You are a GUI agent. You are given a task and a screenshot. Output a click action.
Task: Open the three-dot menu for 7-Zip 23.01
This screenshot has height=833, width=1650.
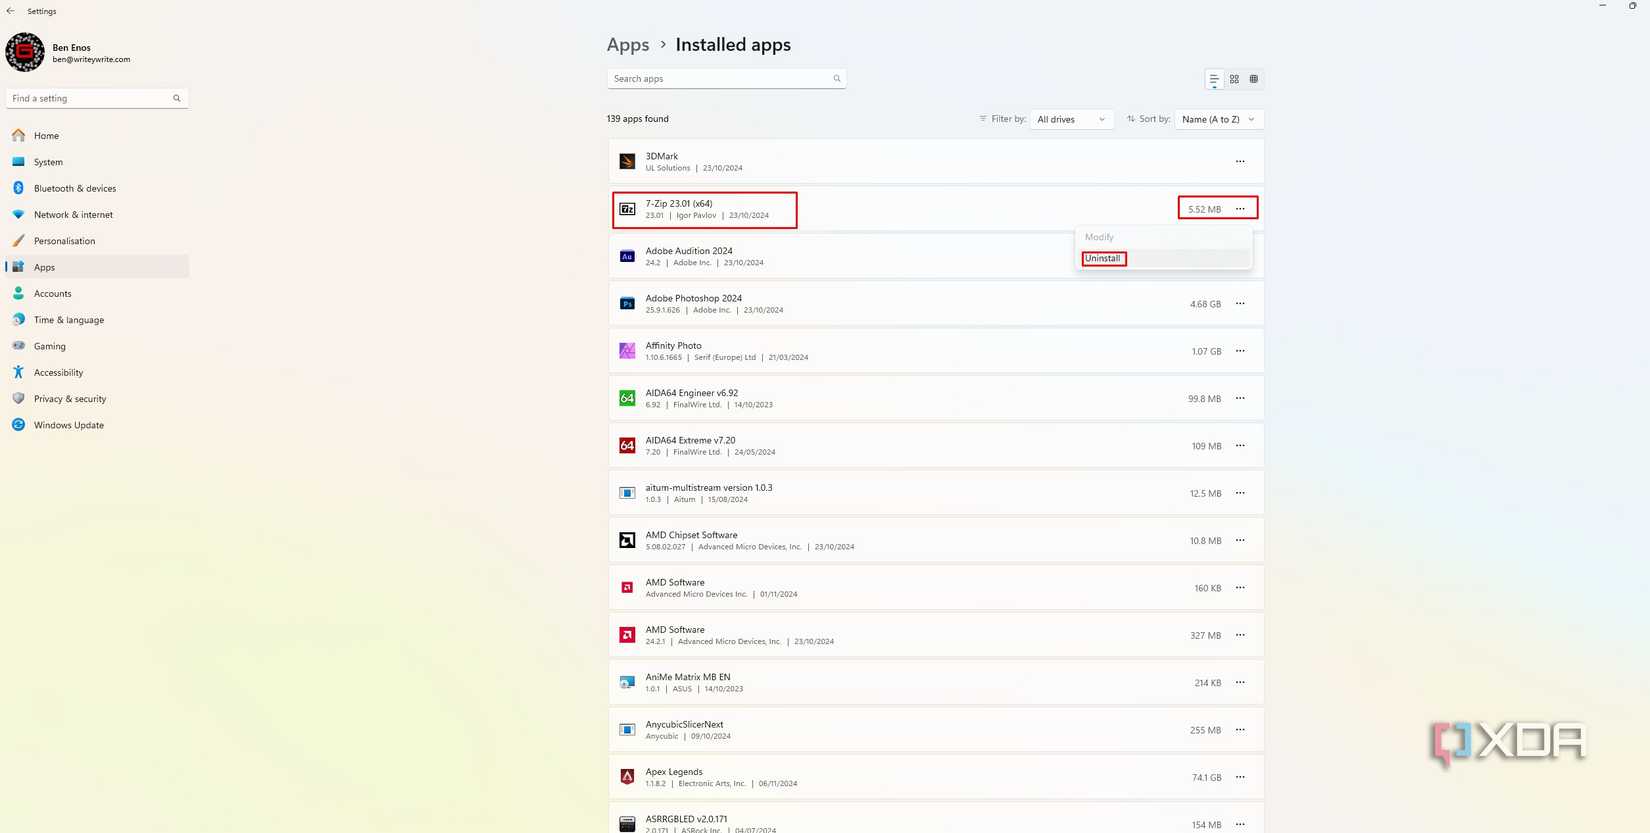click(1240, 209)
